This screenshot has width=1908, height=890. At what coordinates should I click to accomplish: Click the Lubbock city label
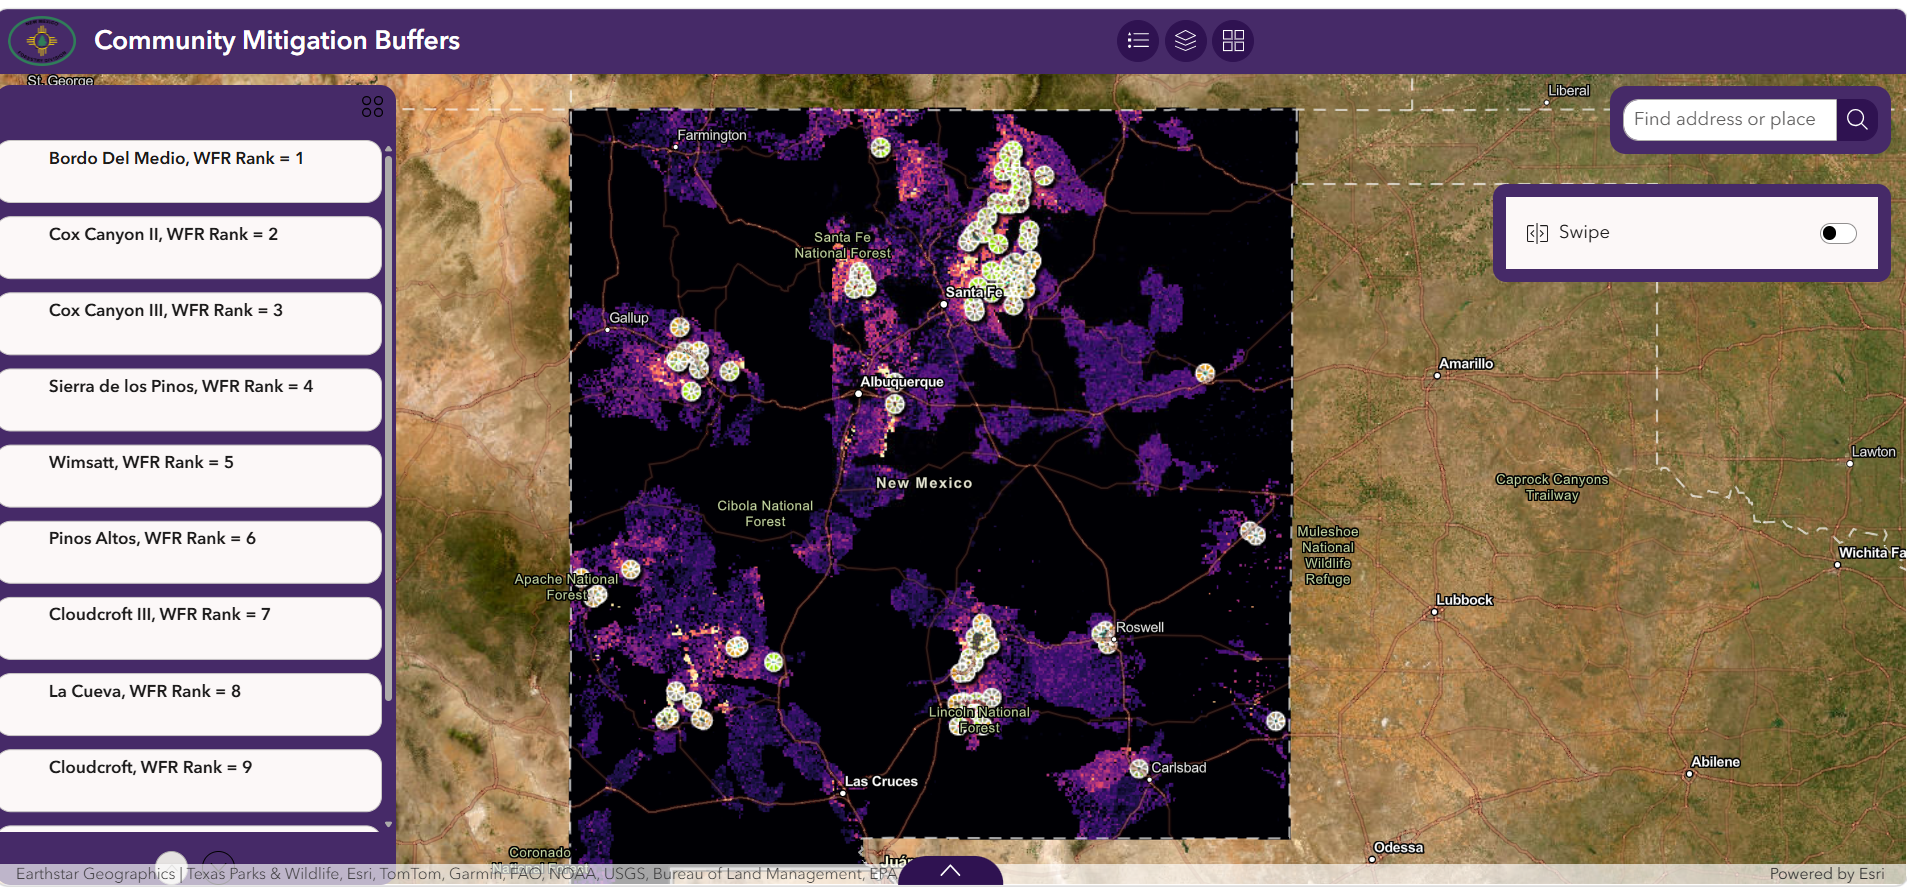tap(1464, 600)
